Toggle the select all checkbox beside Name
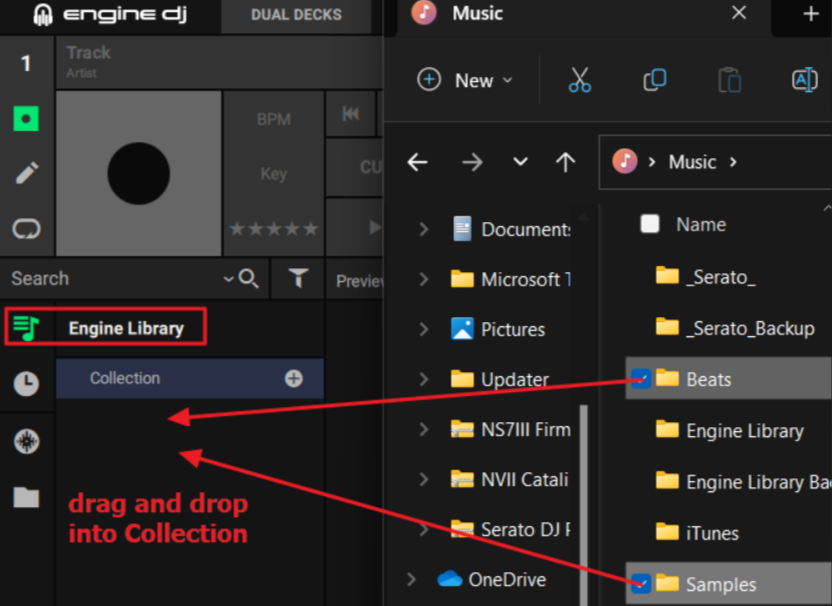 pyautogui.click(x=649, y=224)
